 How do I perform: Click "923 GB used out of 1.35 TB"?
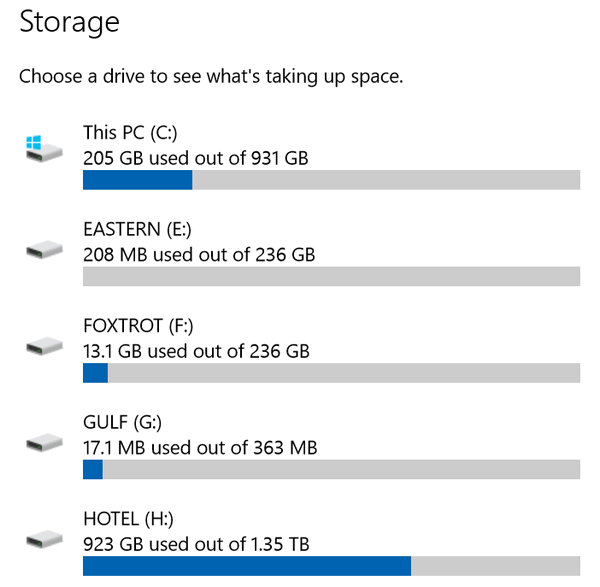(196, 544)
